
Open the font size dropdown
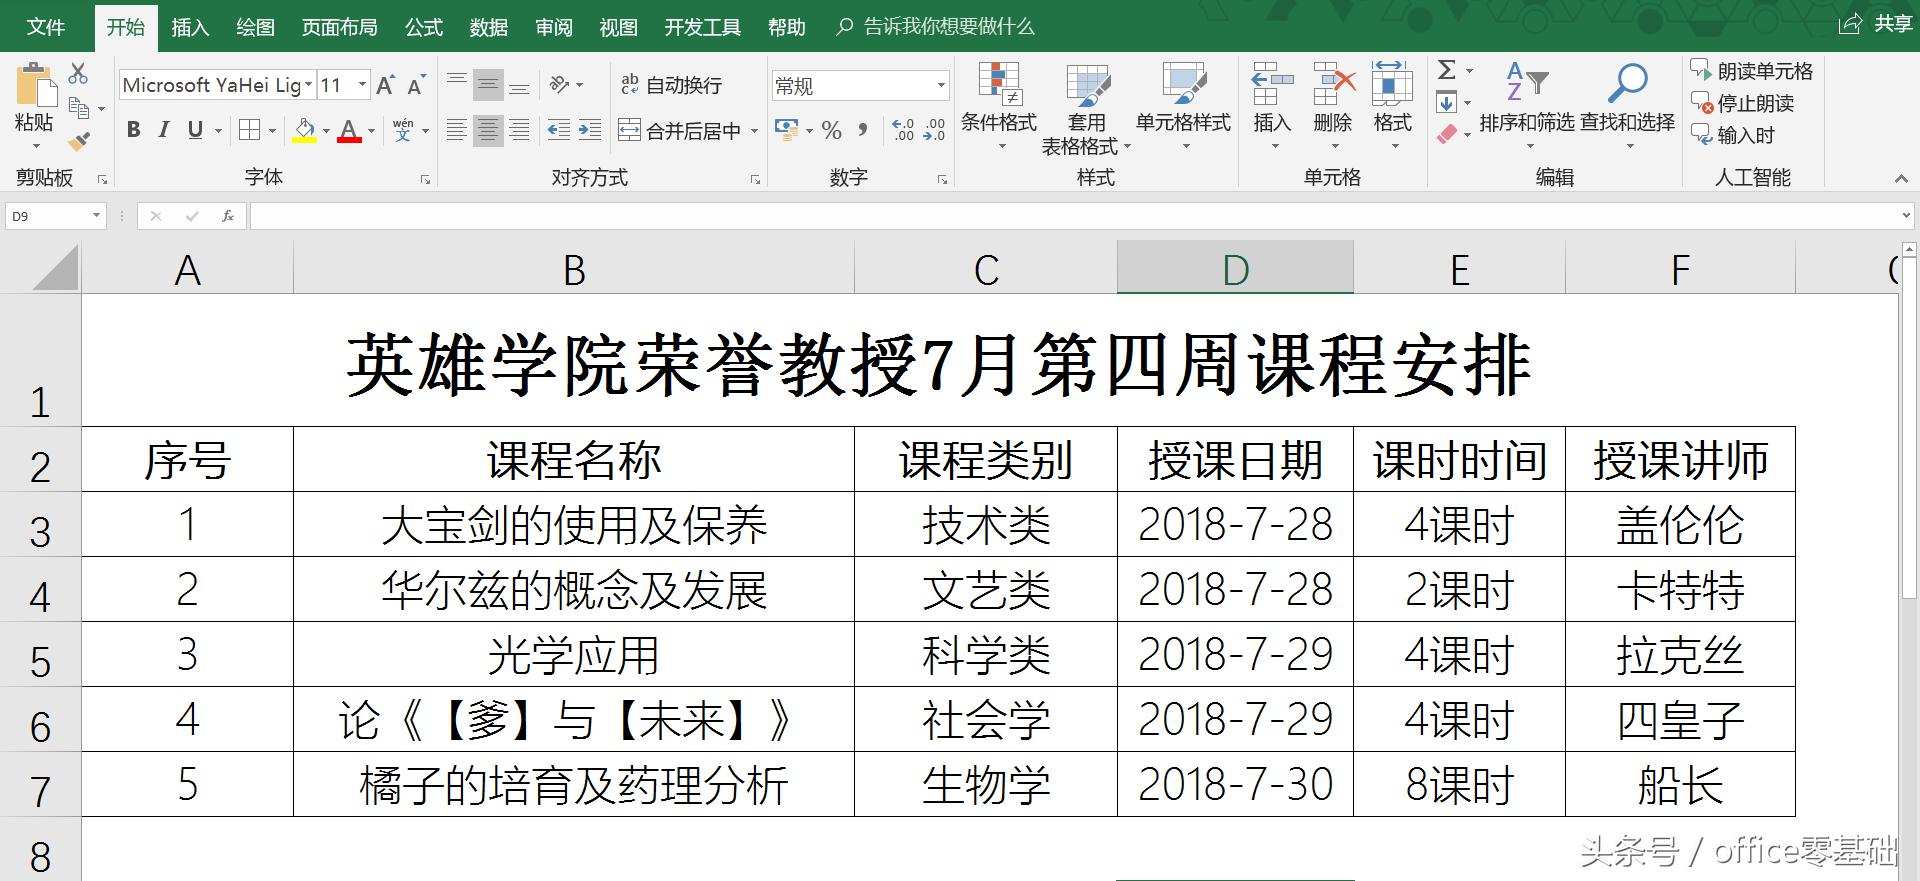(x=362, y=85)
